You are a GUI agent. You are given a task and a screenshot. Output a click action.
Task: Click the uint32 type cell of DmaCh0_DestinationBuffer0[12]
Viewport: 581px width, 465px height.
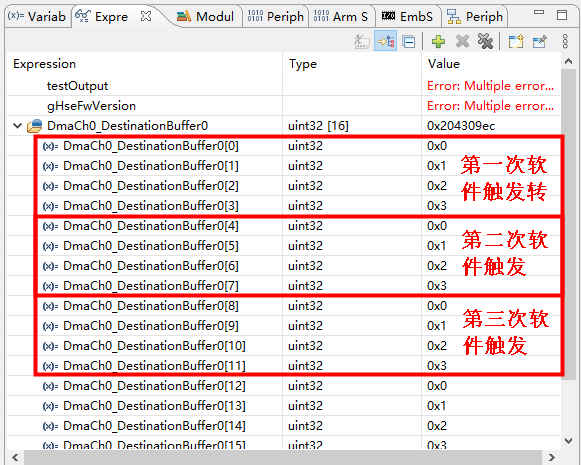(x=305, y=386)
